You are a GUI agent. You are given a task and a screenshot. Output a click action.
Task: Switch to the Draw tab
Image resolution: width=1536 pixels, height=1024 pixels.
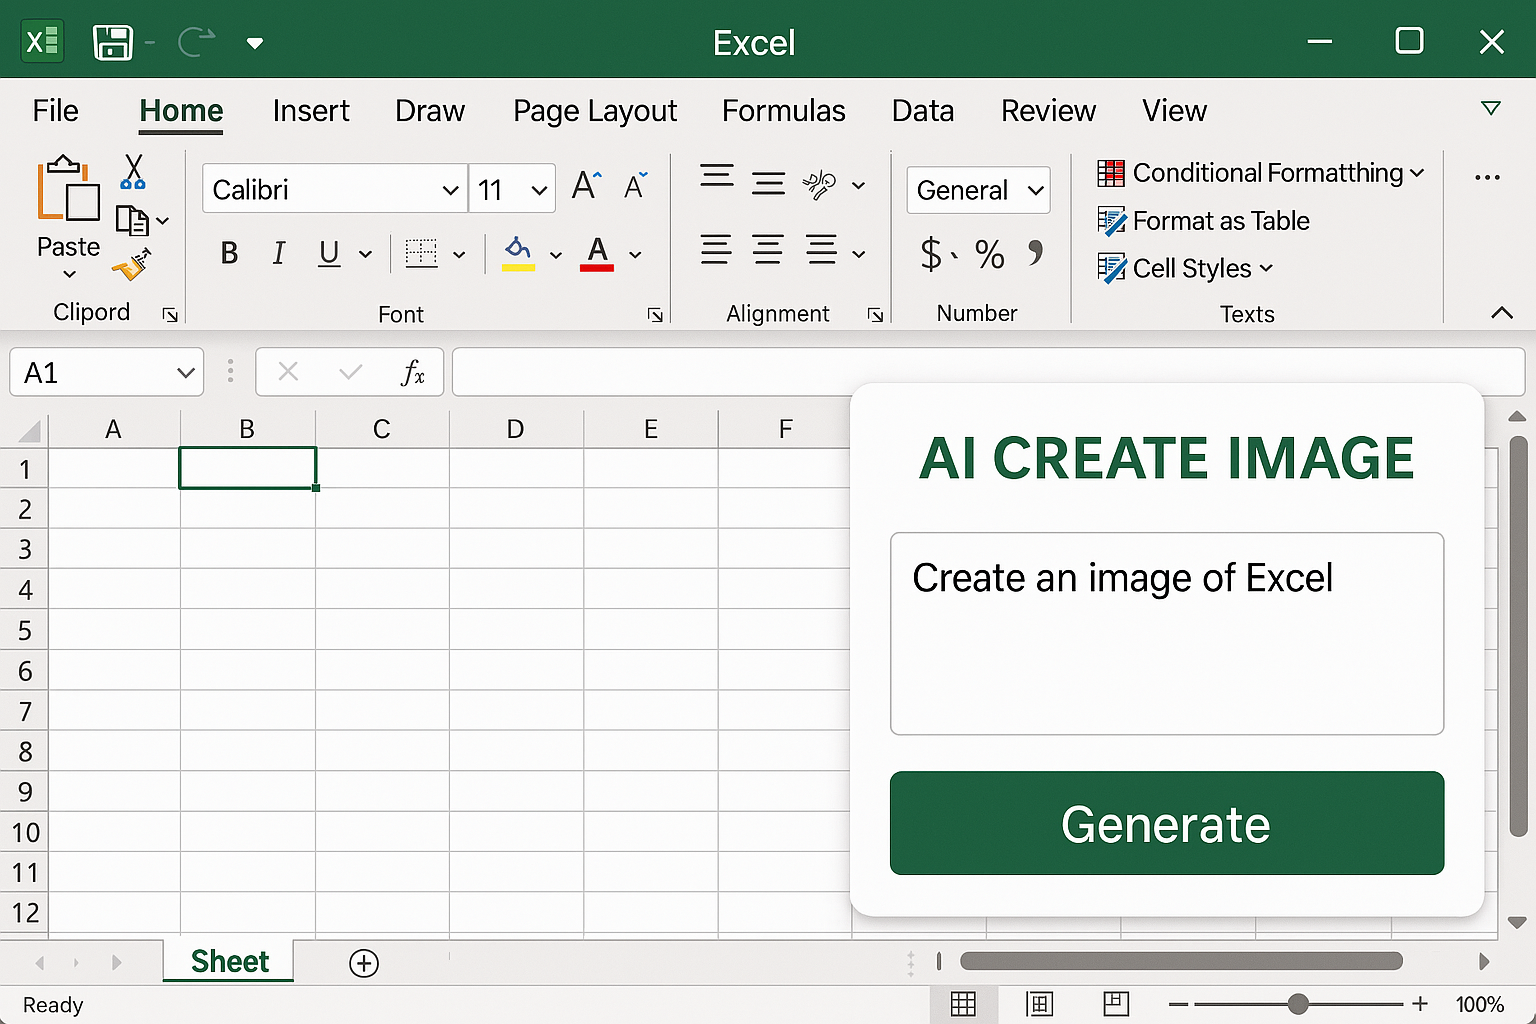430,111
